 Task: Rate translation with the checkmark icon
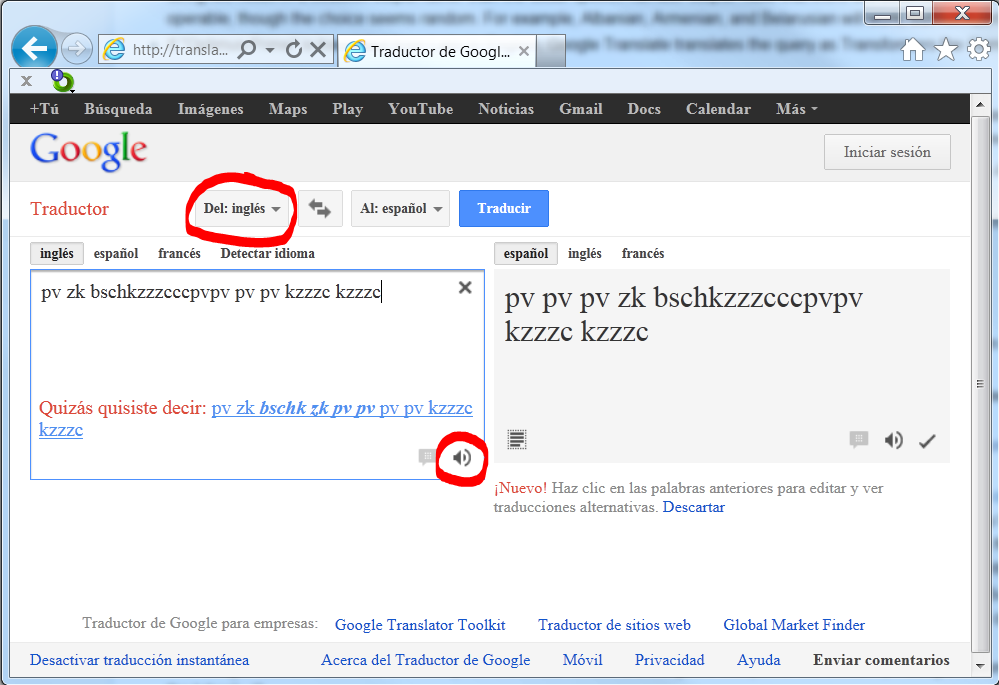coord(927,441)
